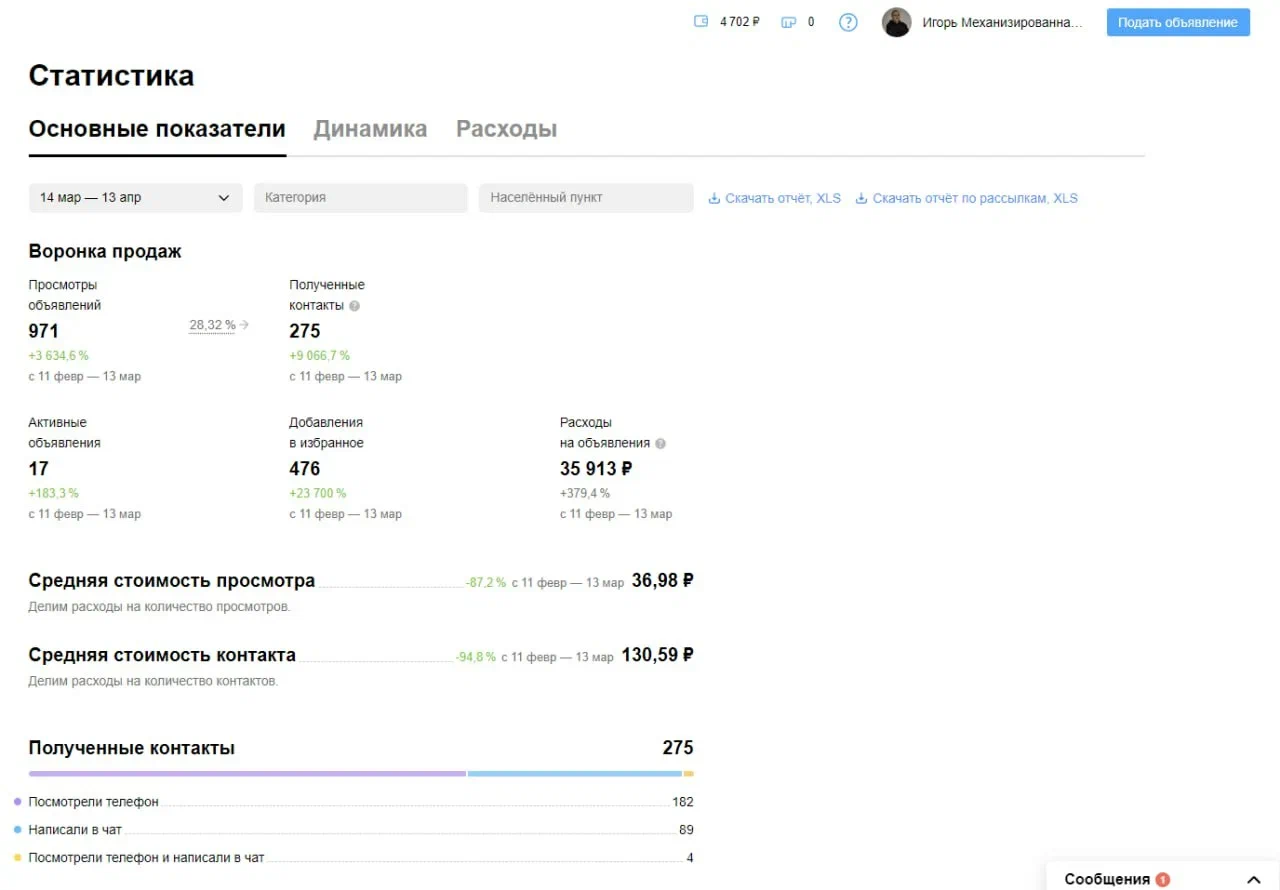Click the 4 702 ₽ balance amount
Image resolution: width=1280 pixels, height=890 pixels.
coord(740,22)
